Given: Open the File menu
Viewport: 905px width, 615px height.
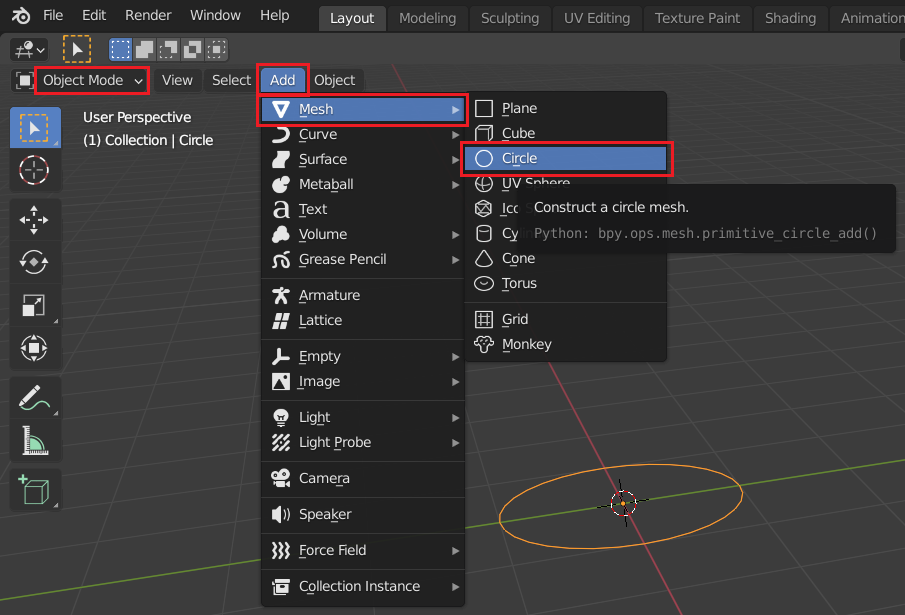Looking at the screenshot, I should [53, 15].
